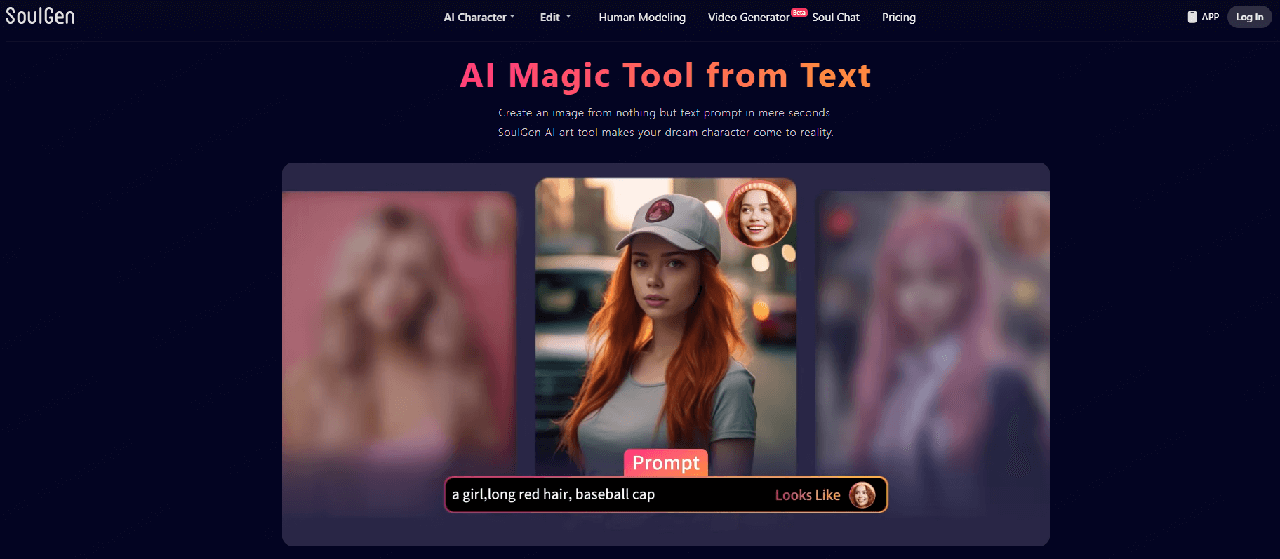1280x559 pixels.
Task: Click the Looks Like label
Action: tap(808, 495)
